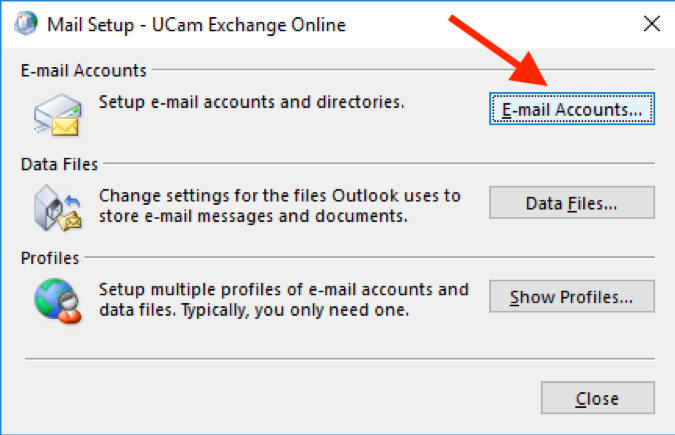Select the Data Files section heading
This screenshot has width=675, height=435.
coord(59,164)
